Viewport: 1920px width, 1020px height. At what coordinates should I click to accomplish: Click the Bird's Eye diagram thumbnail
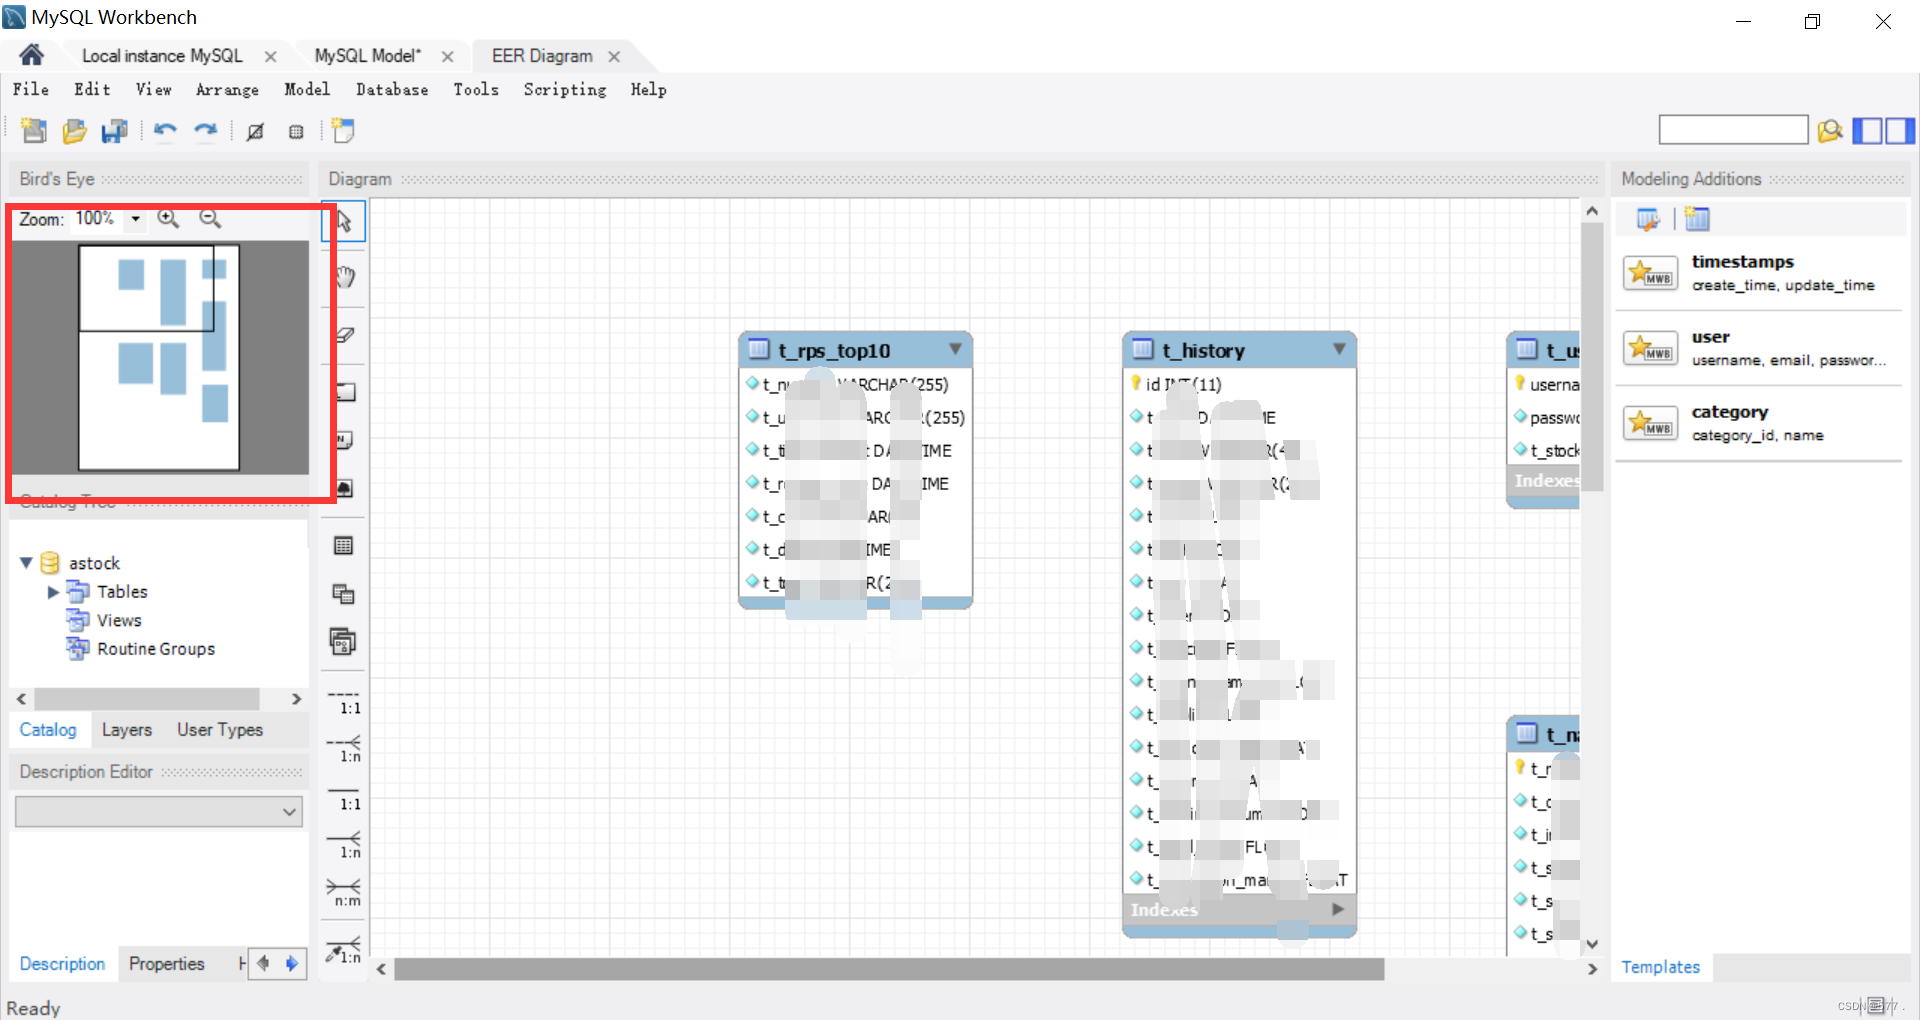159,357
